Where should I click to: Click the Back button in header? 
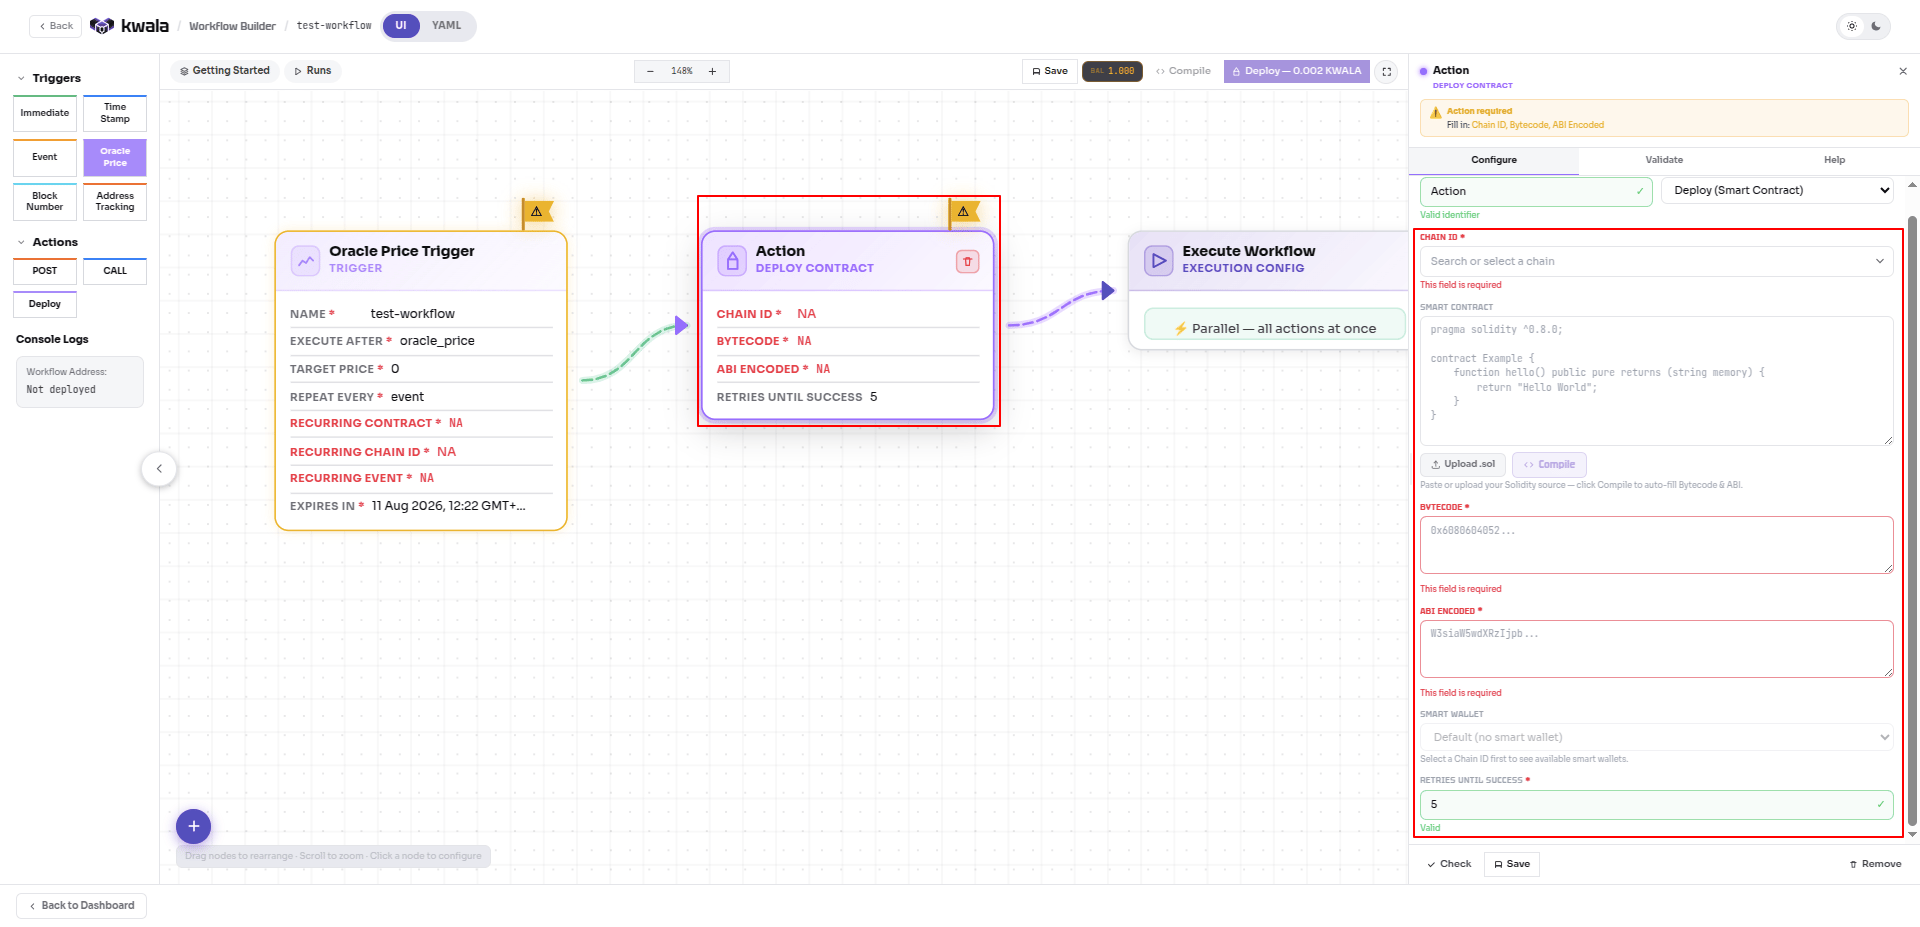point(56,26)
